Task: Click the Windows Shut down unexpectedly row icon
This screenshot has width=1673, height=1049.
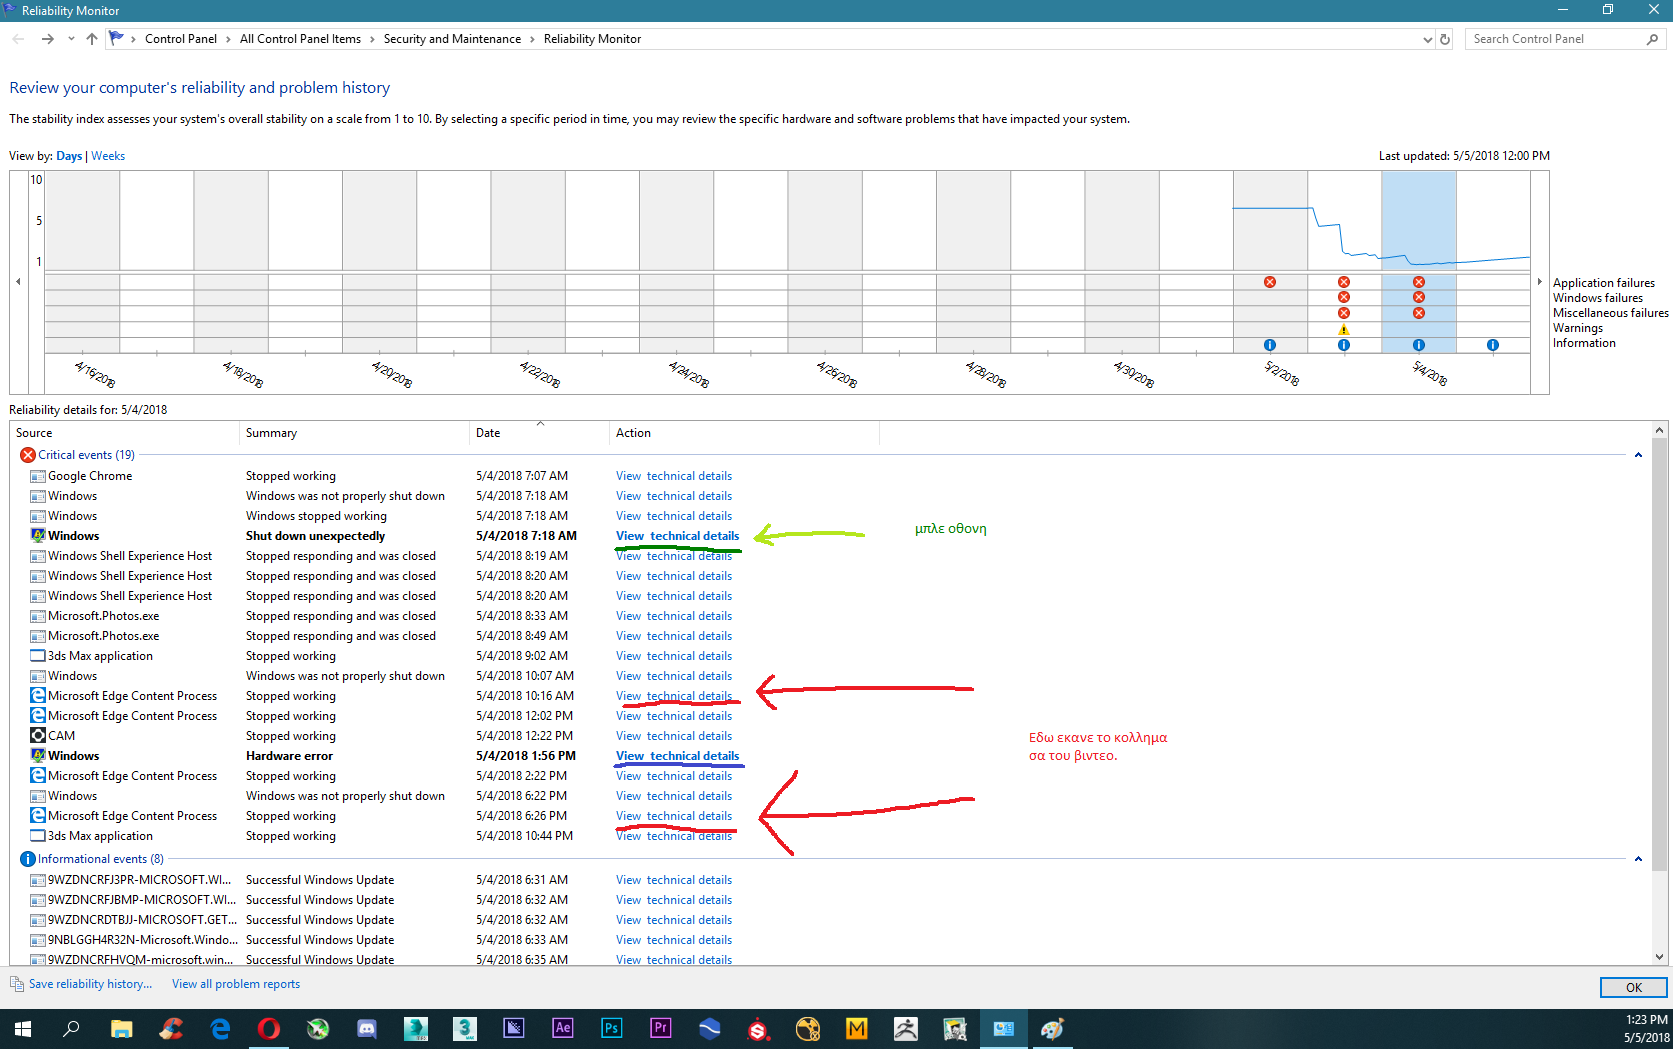Action: click(x=38, y=536)
